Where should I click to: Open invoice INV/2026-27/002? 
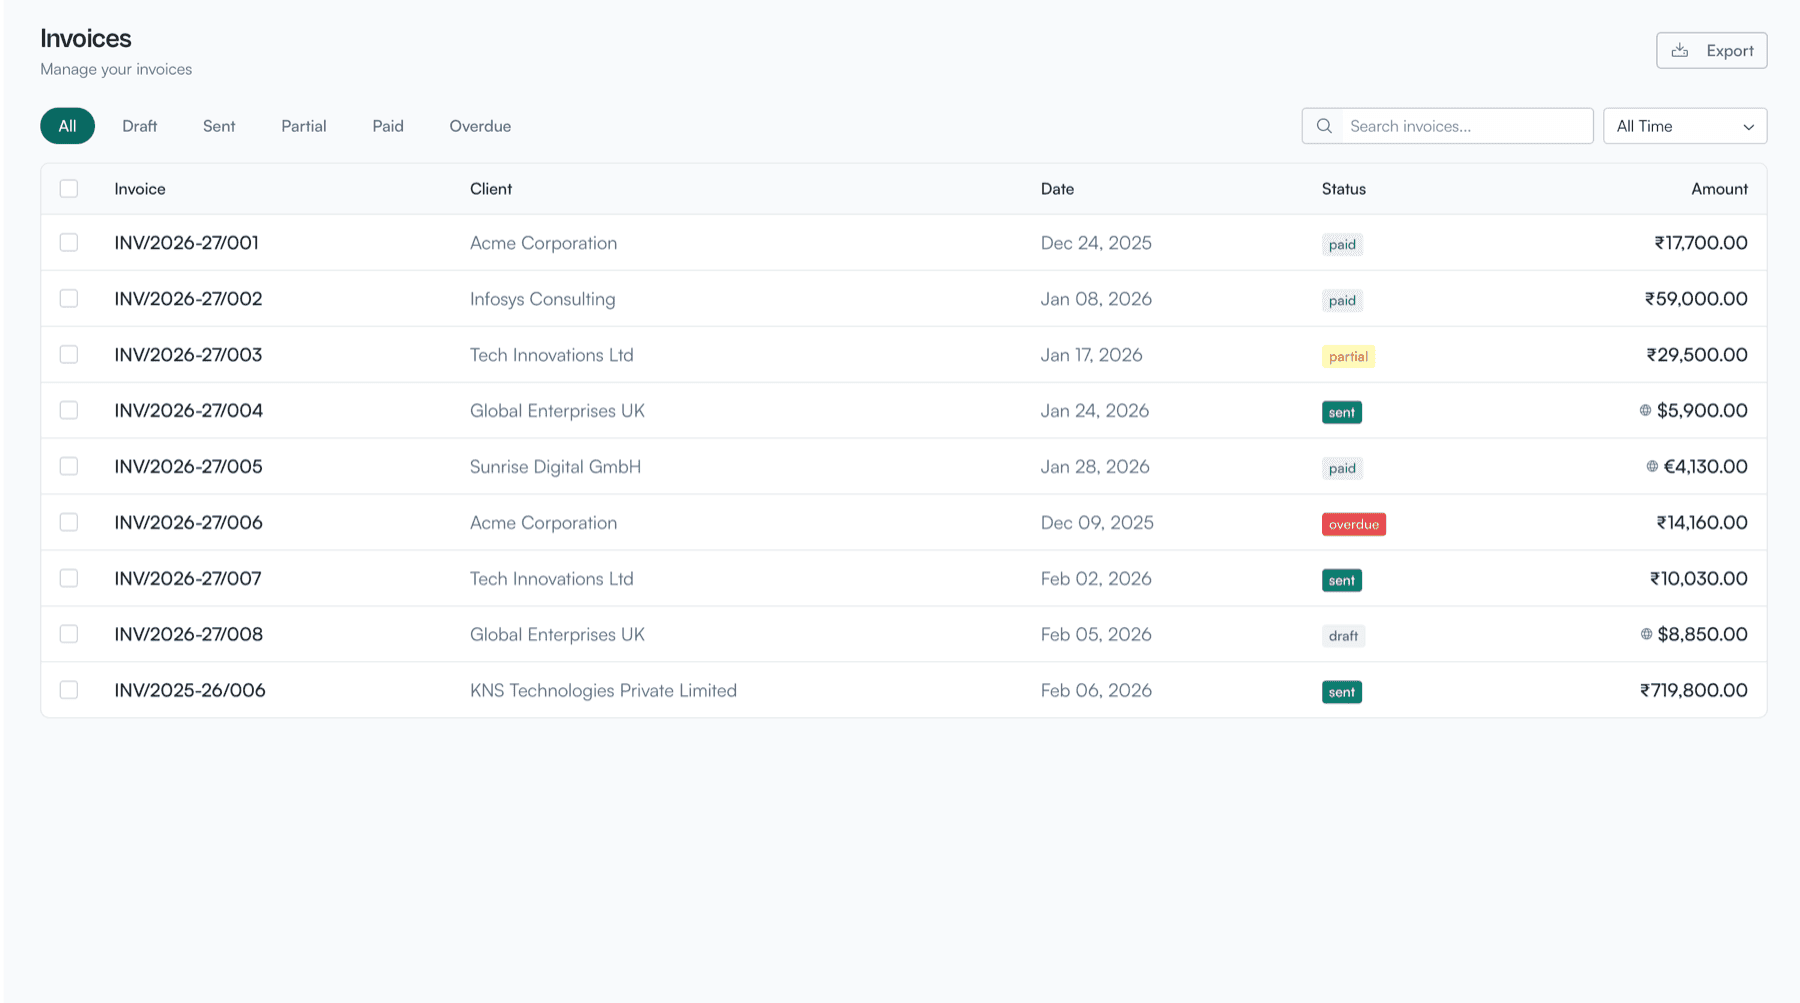187,298
